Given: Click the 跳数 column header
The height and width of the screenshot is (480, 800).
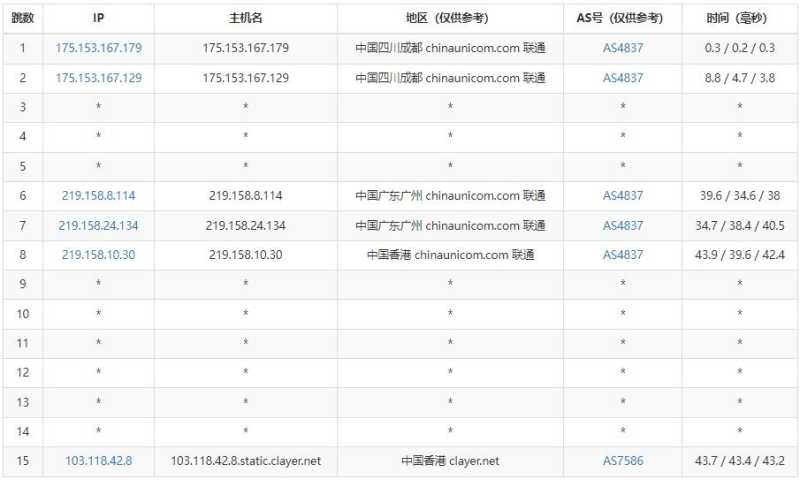Looking at the screenshot, I should coord(22,18).
